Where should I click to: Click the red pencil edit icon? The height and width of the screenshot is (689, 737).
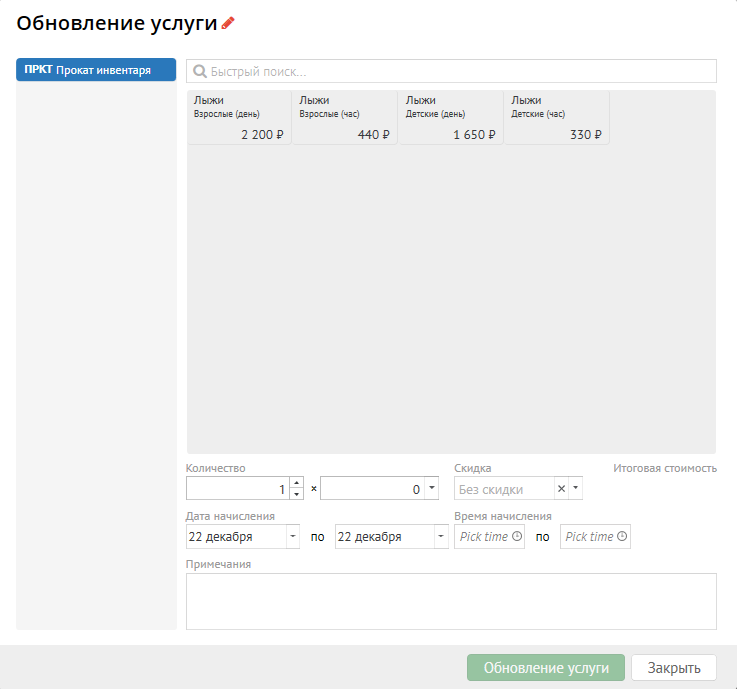[x=228, y=23]
